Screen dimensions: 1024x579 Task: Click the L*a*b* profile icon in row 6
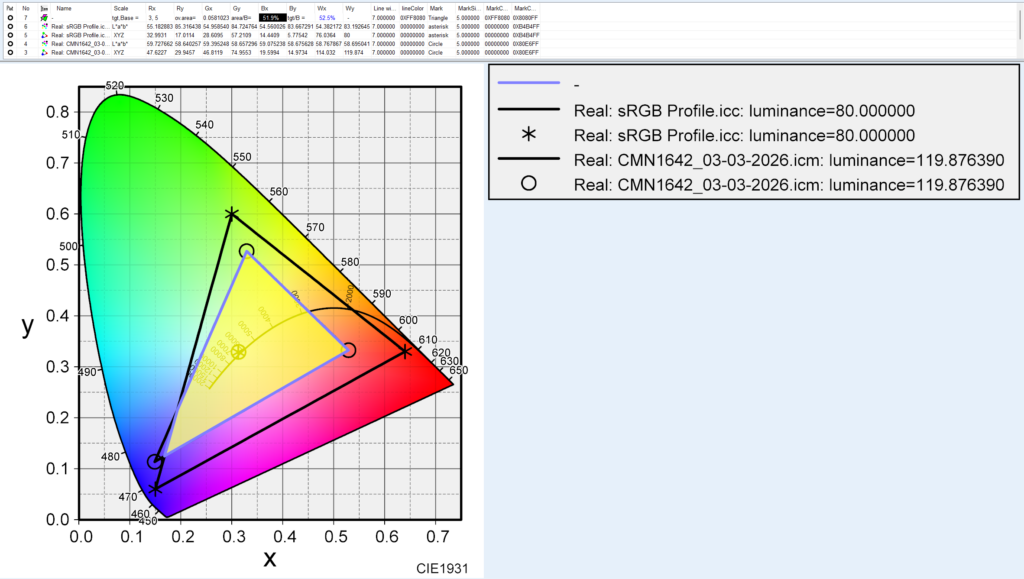pos(44,26)
